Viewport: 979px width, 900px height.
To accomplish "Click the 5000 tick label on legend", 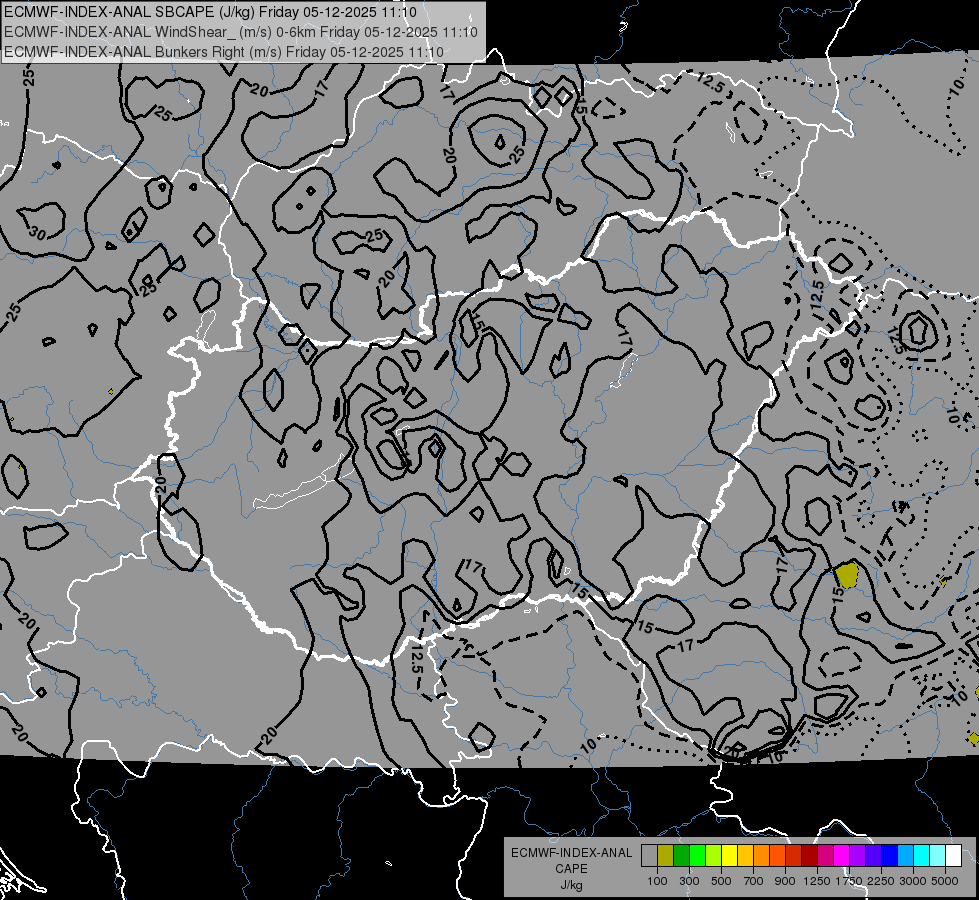I will 945,881.
